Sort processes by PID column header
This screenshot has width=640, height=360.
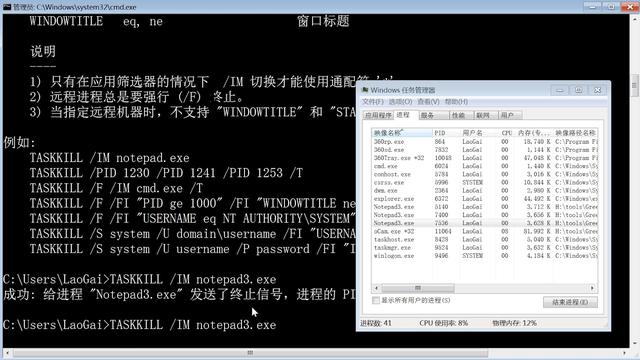pyautogui.click(x=446, y=133)
